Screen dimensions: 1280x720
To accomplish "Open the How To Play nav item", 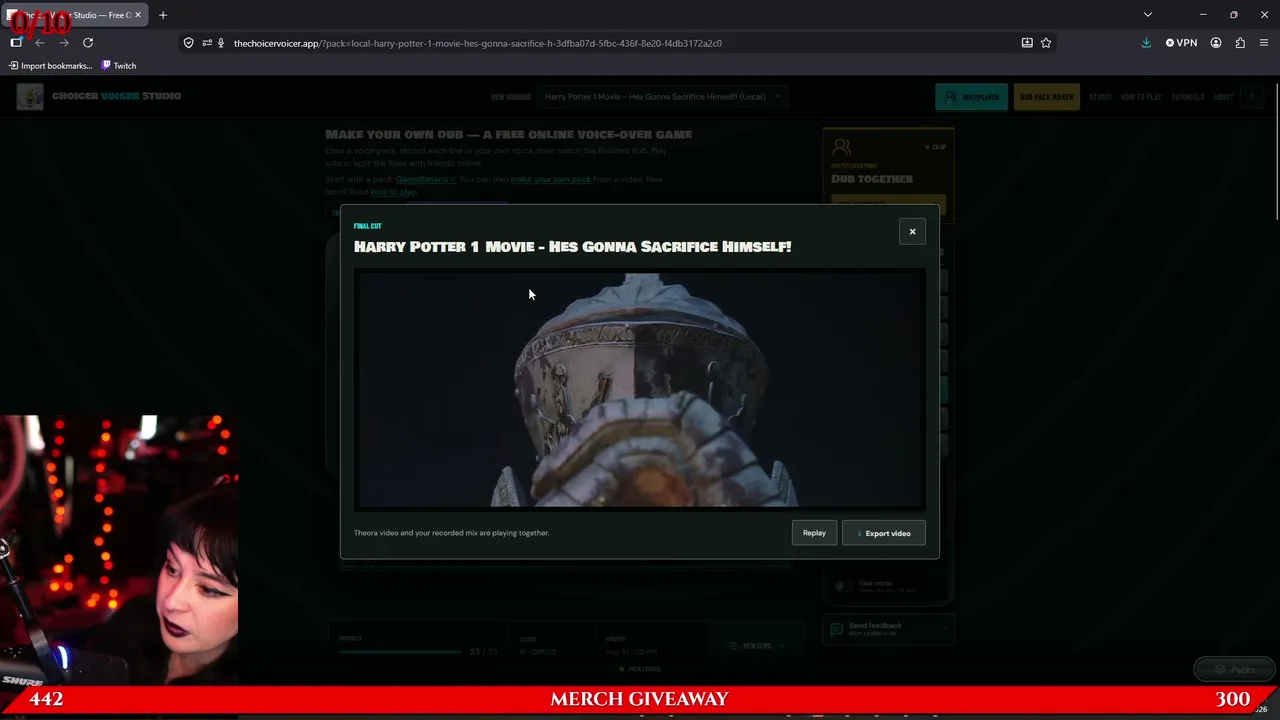I will [1141, 97].
